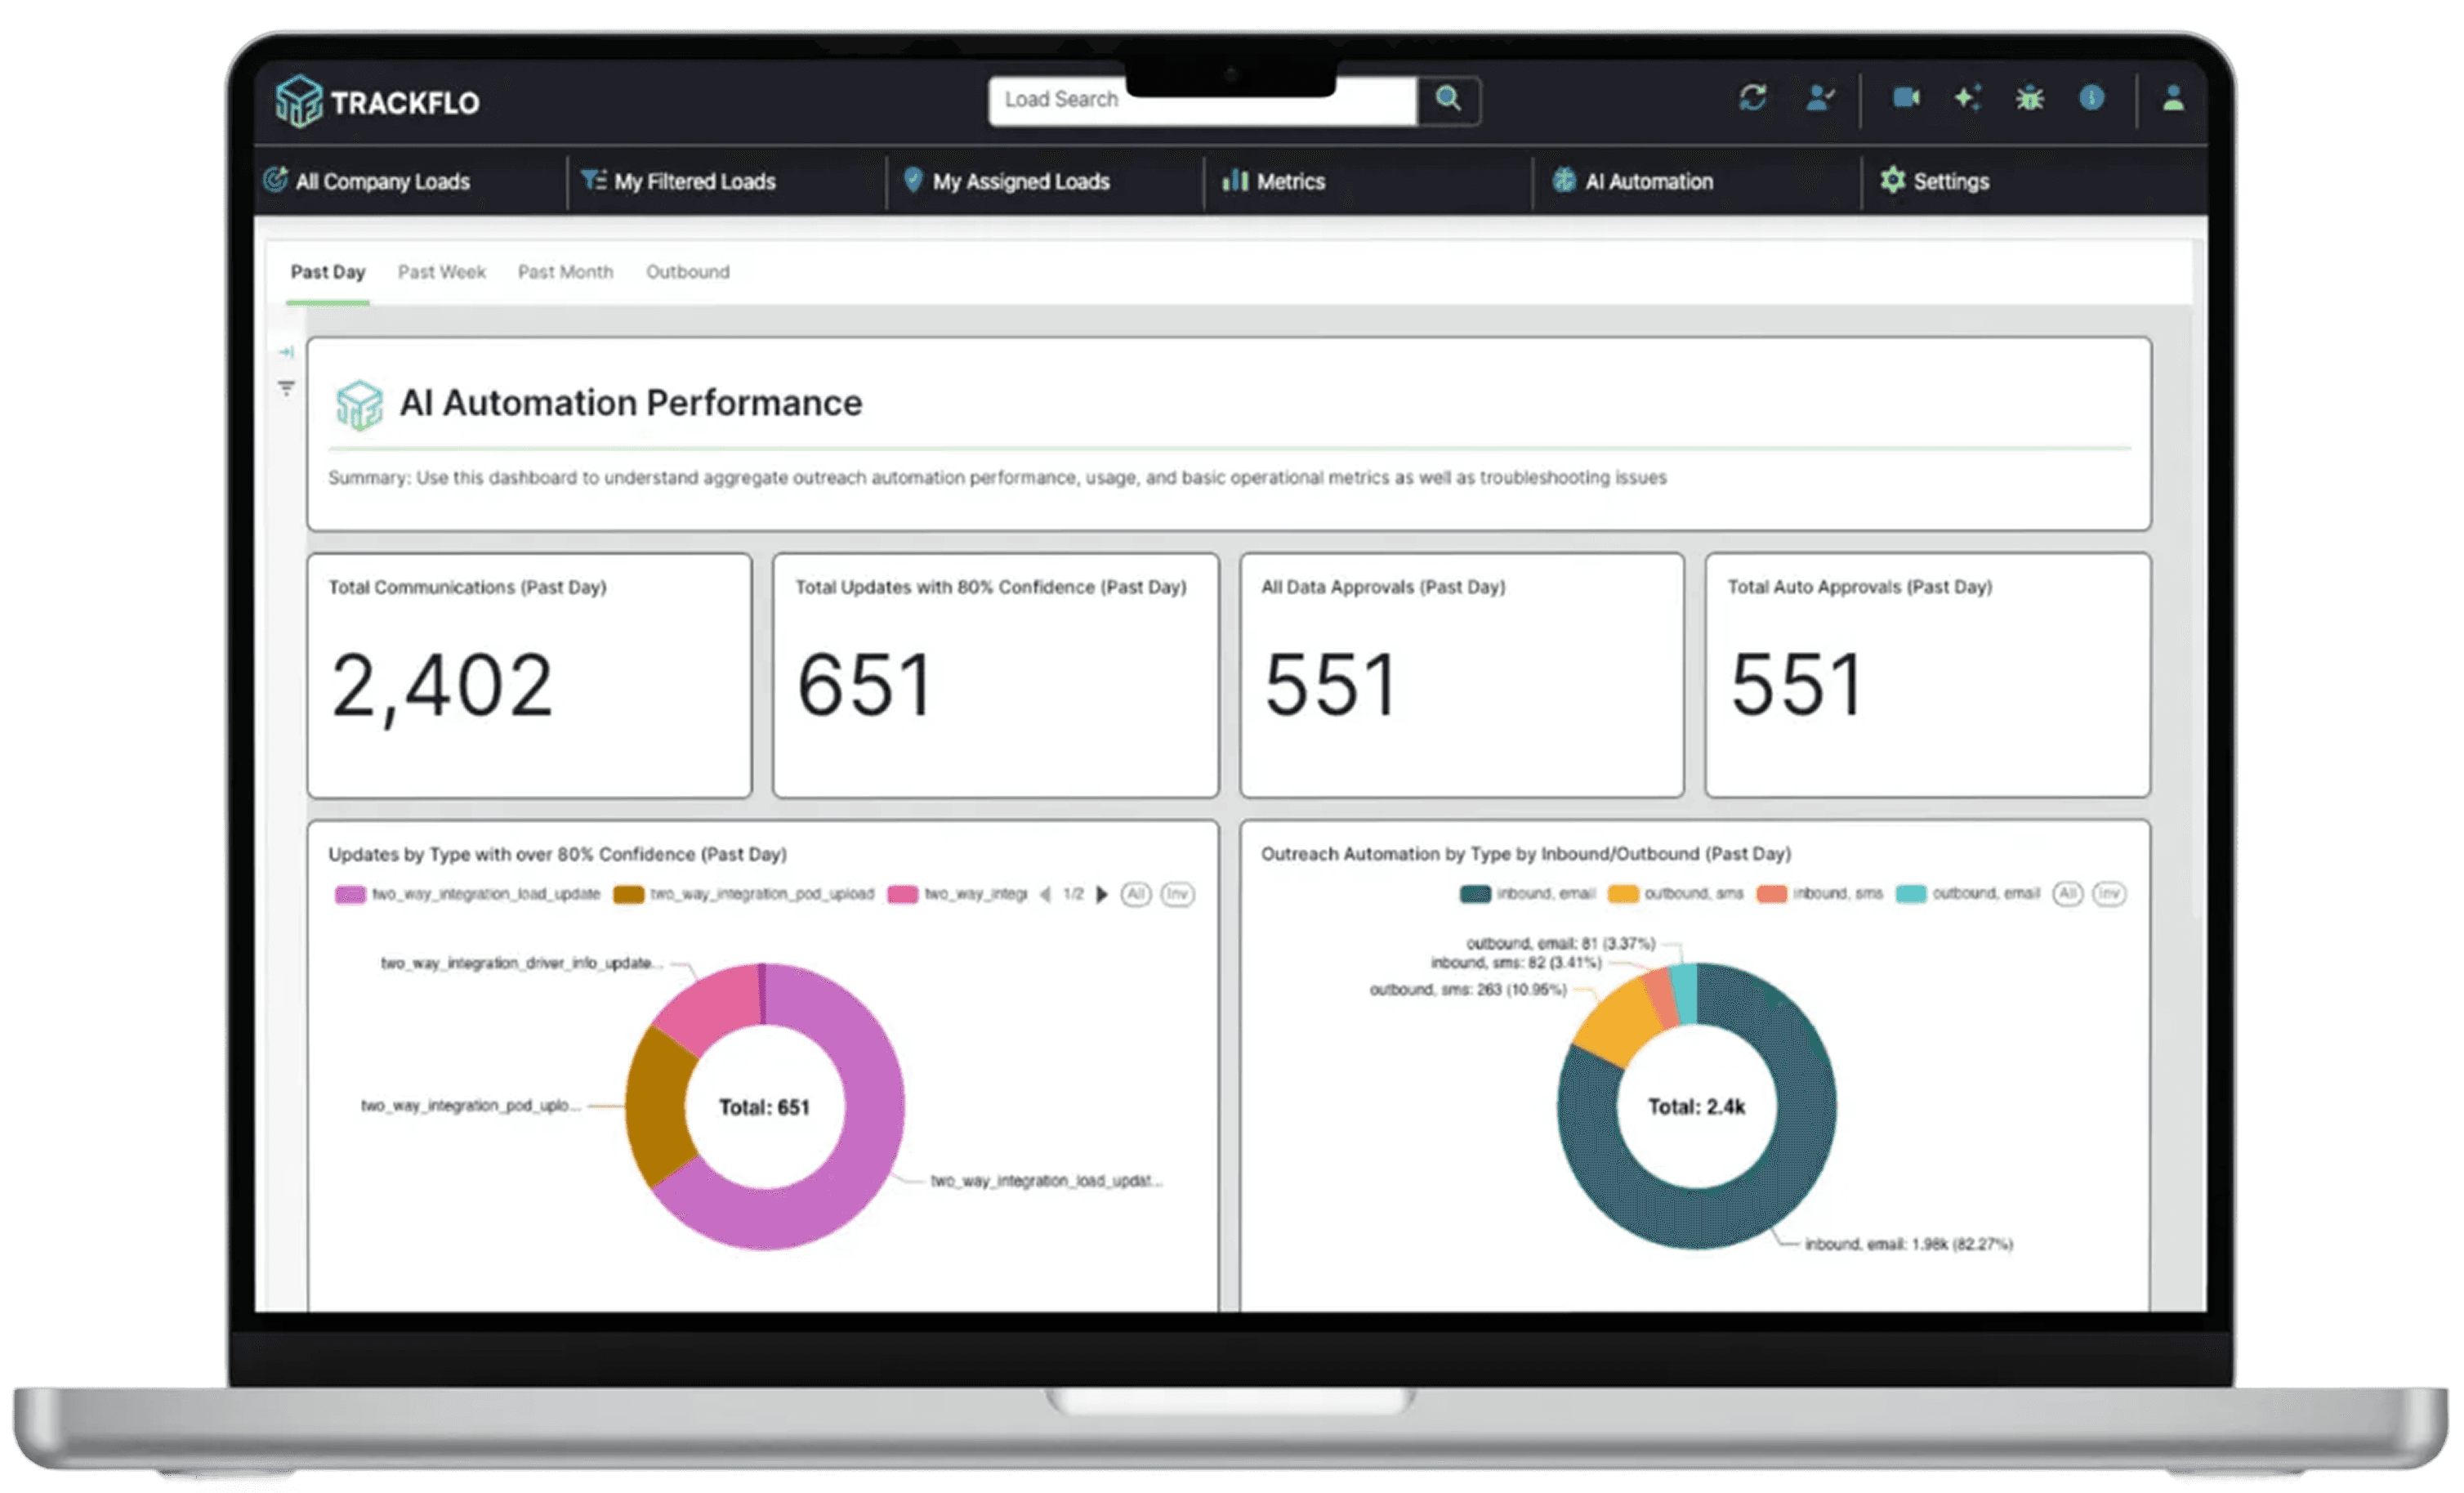
Task: Open the blue info icon
Action: pos(2091,98)
